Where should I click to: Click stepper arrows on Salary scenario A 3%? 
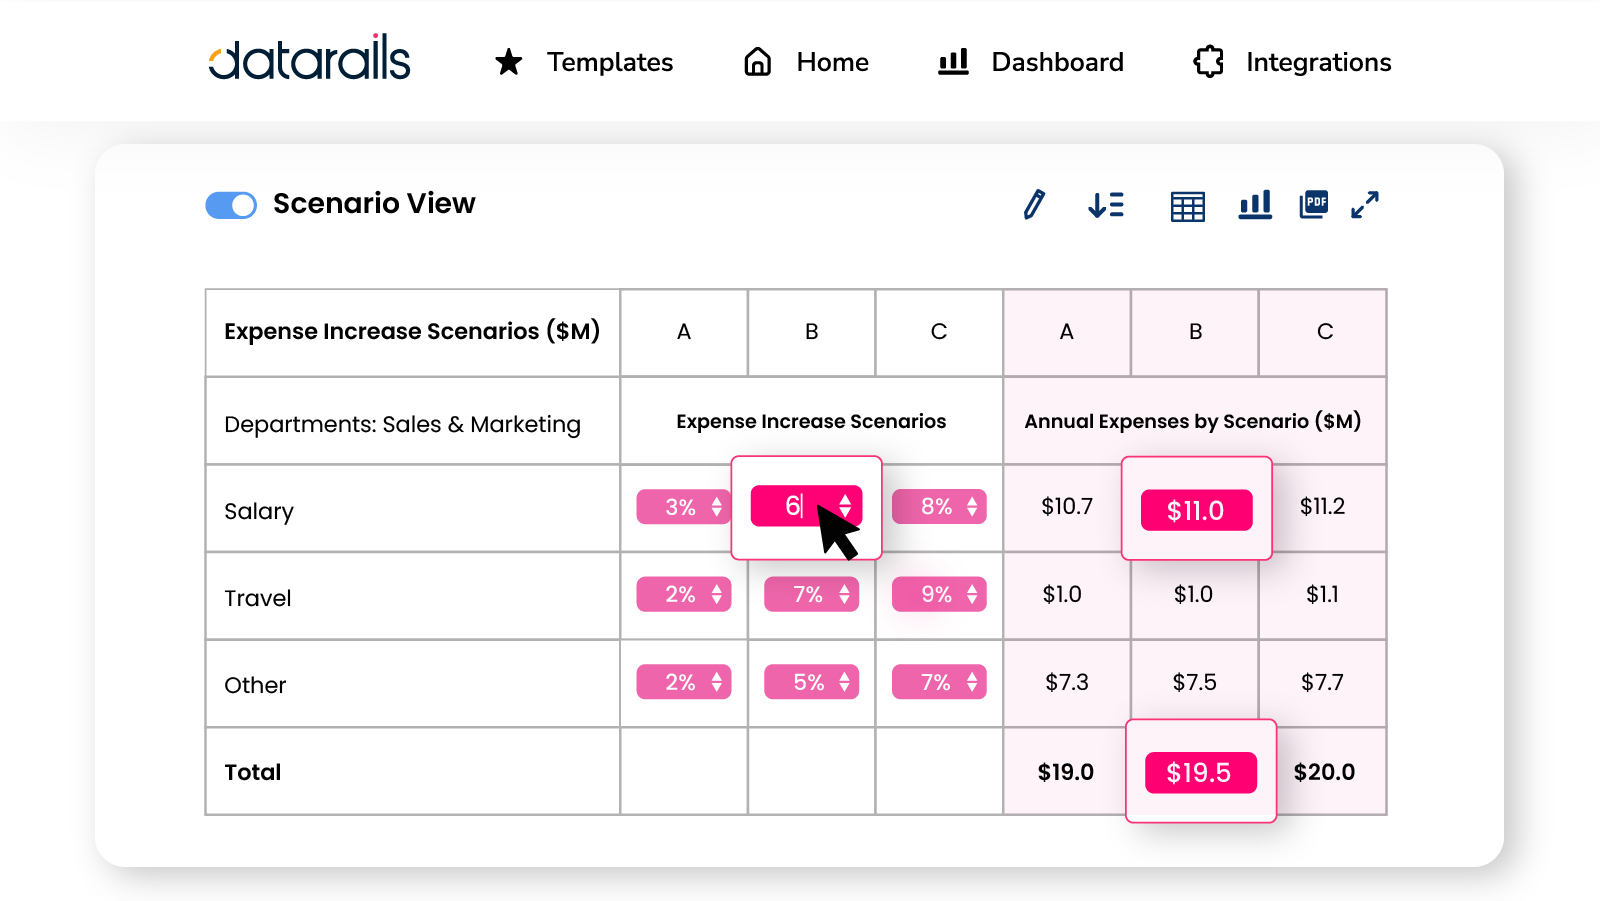[717, 507]
